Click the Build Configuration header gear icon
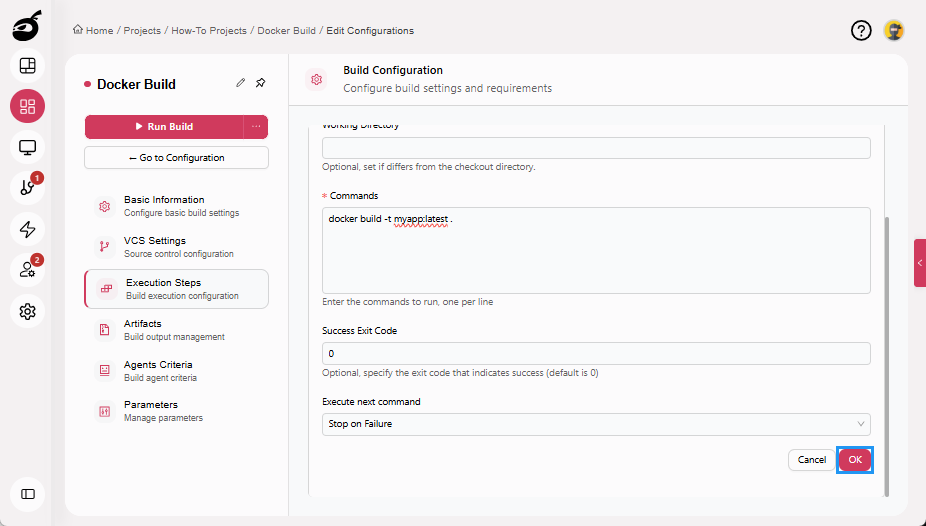Image resolution: width=926 pixels, height=526 pixels. pyautogui.click(x=317, y=79)
